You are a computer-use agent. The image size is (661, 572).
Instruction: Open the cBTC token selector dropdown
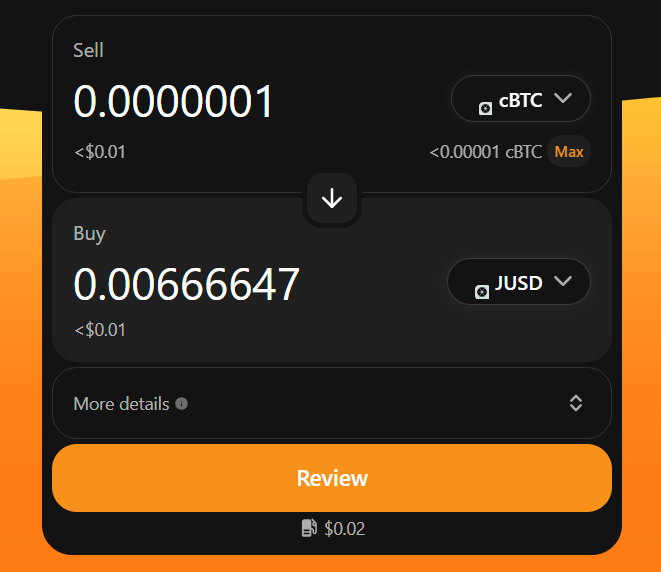pyautogui.click(x=520, y=99)
